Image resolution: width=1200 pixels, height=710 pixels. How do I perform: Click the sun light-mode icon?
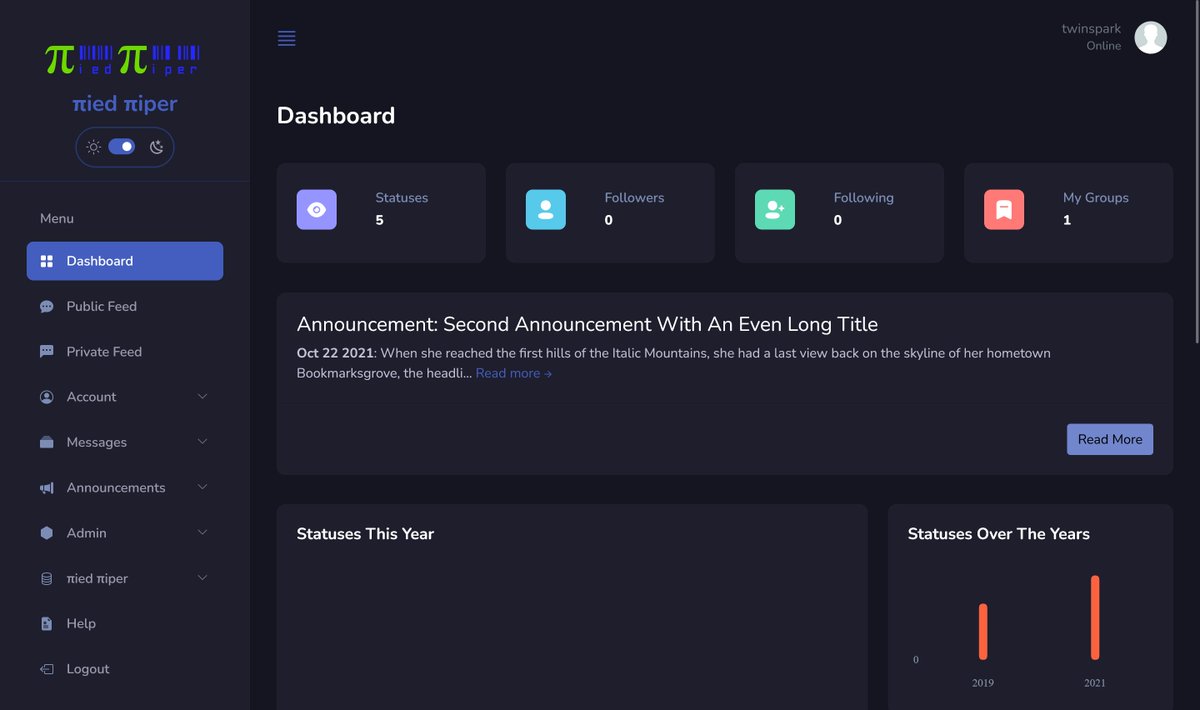(x=93, y=147)
